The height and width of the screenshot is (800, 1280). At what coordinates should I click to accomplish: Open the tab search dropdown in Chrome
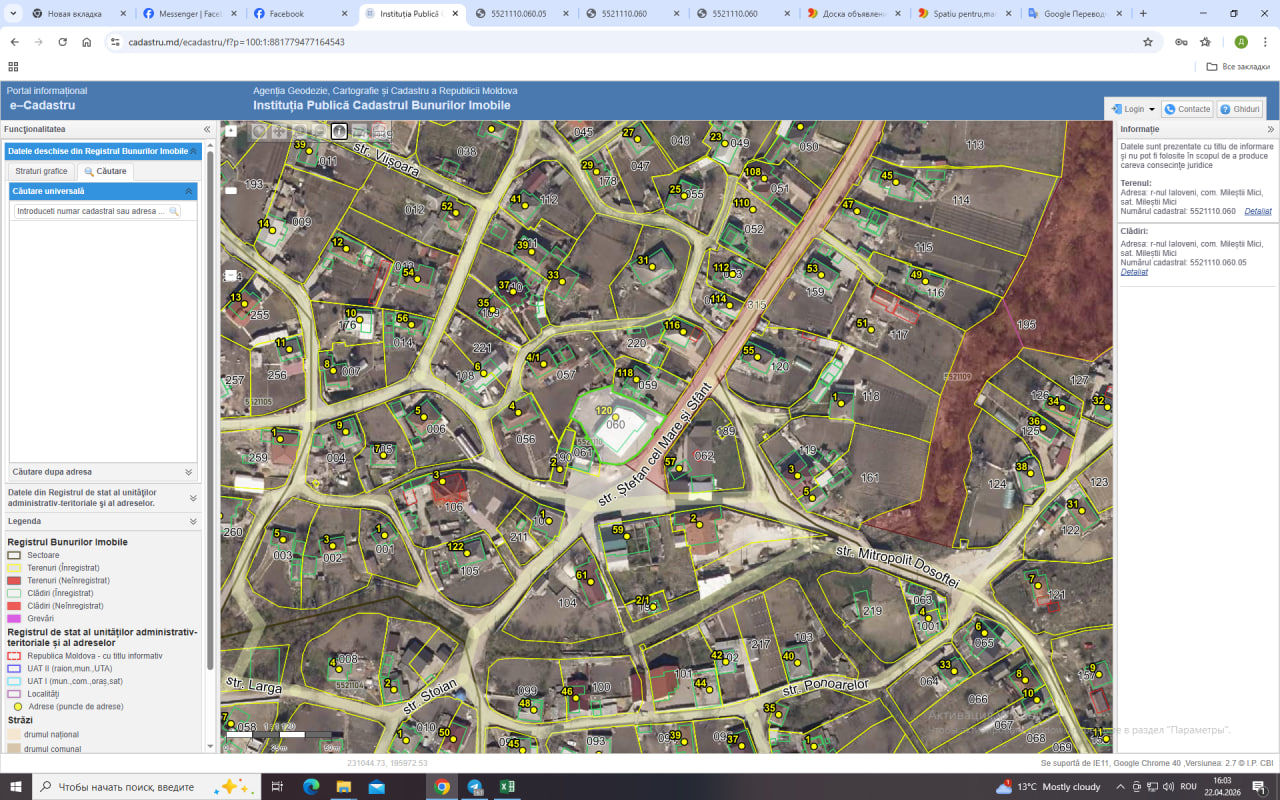coord(13,14)
